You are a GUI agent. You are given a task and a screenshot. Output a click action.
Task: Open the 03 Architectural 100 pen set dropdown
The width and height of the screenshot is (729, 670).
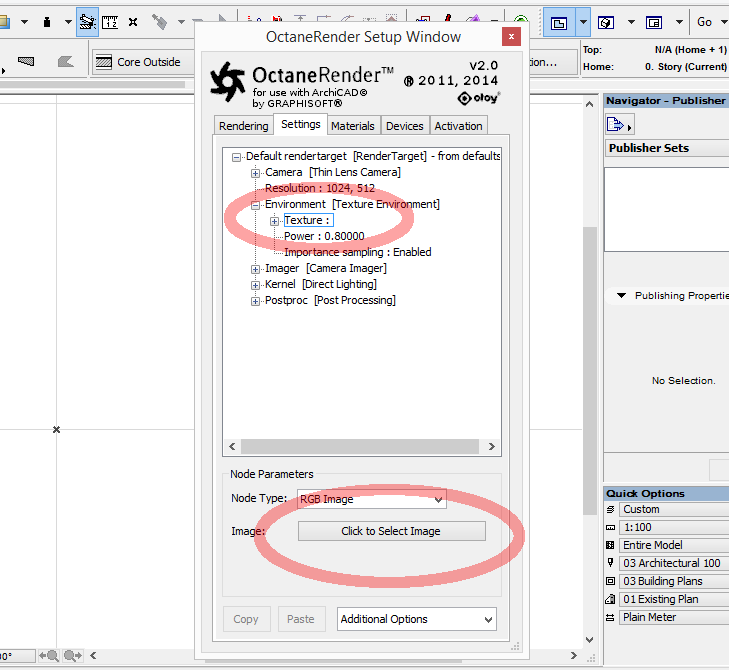point(674,564)
